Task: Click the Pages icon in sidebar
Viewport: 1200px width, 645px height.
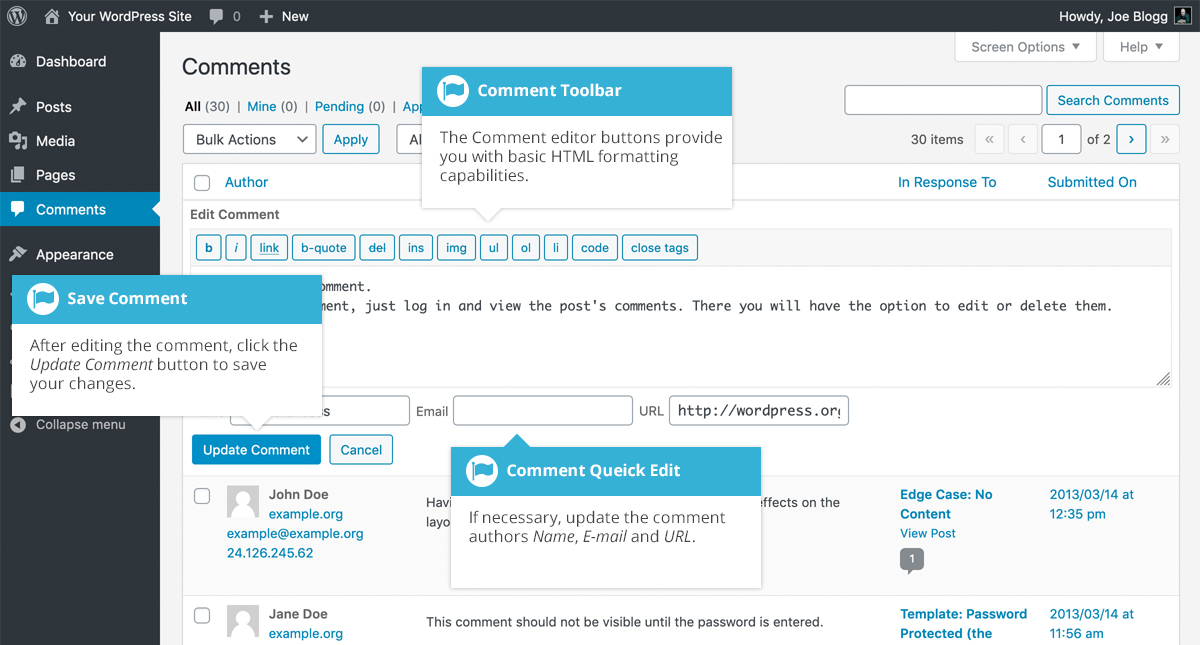Action: pyautogui.click(x=18, y=175)
